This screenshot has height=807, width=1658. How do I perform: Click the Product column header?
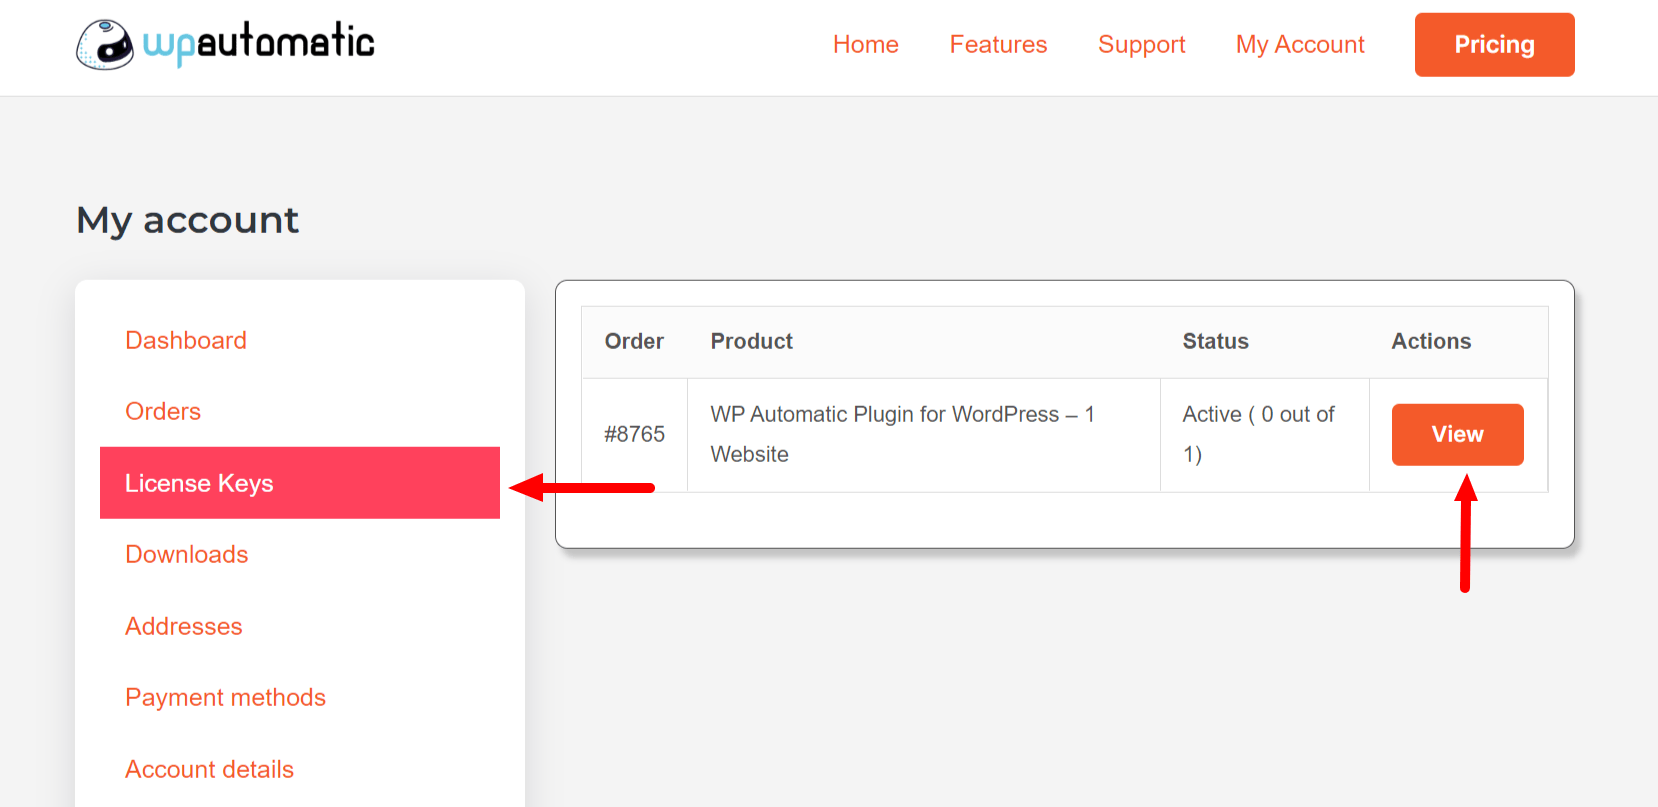point(752,341)
